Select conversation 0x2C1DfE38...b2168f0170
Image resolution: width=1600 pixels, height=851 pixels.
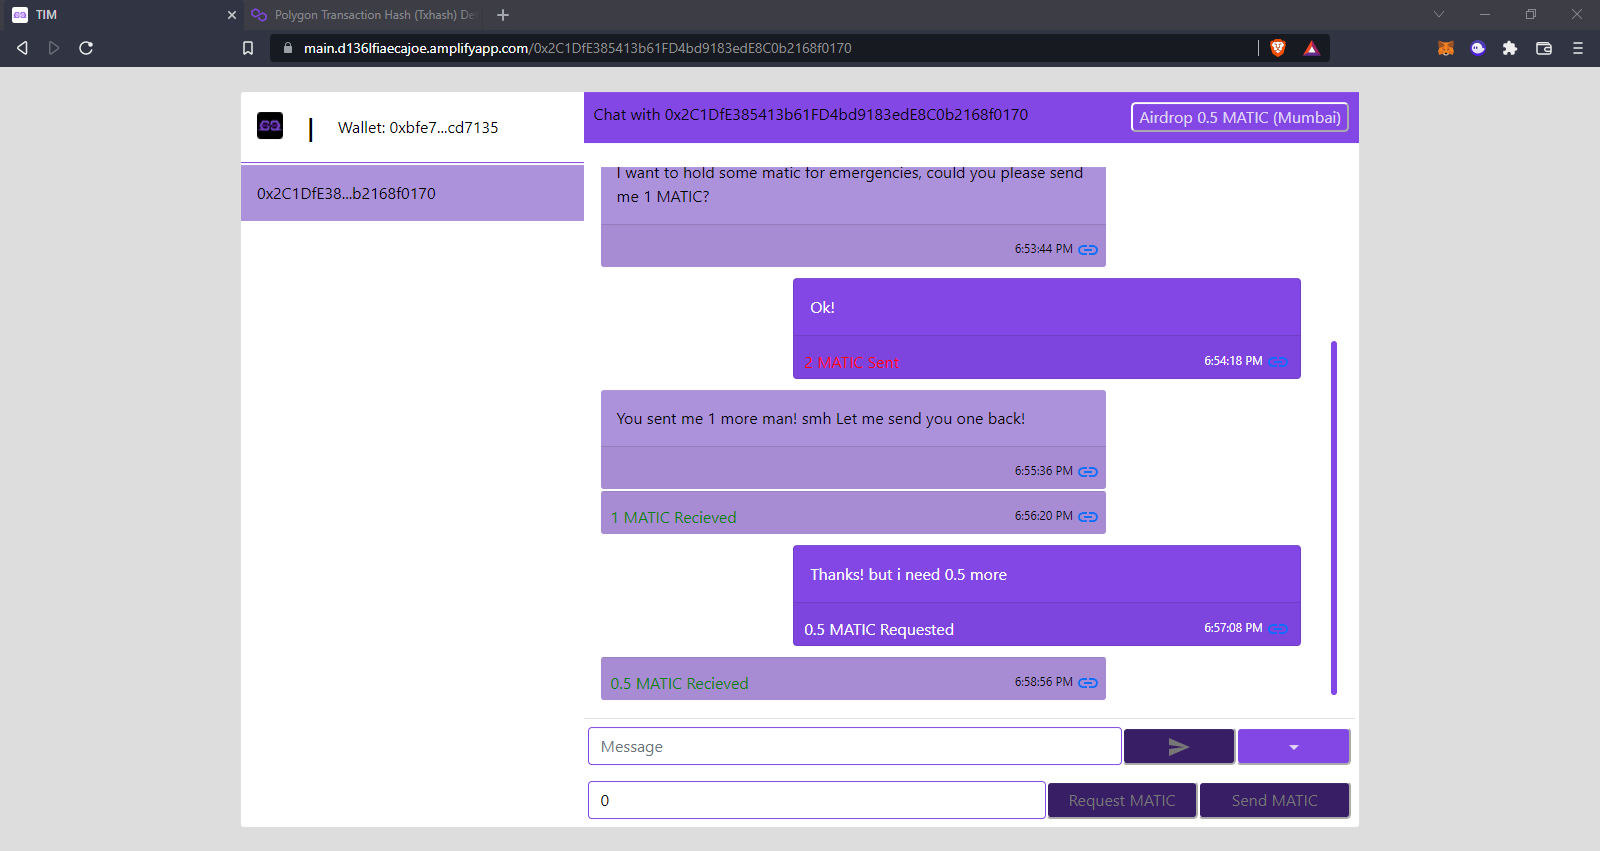412,193
